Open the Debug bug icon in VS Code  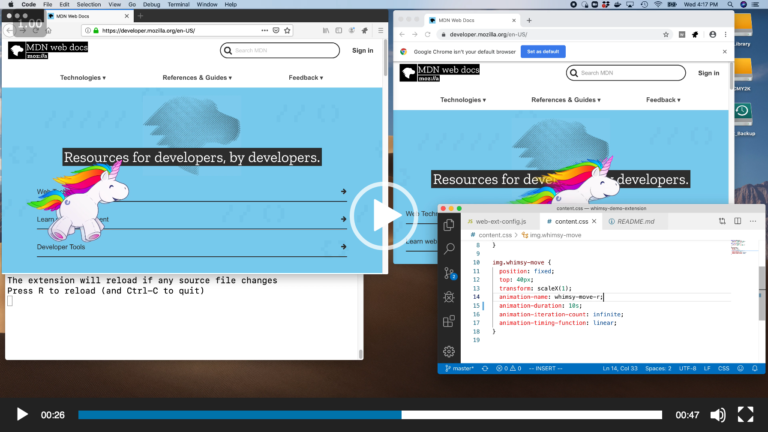coord(449,297)
